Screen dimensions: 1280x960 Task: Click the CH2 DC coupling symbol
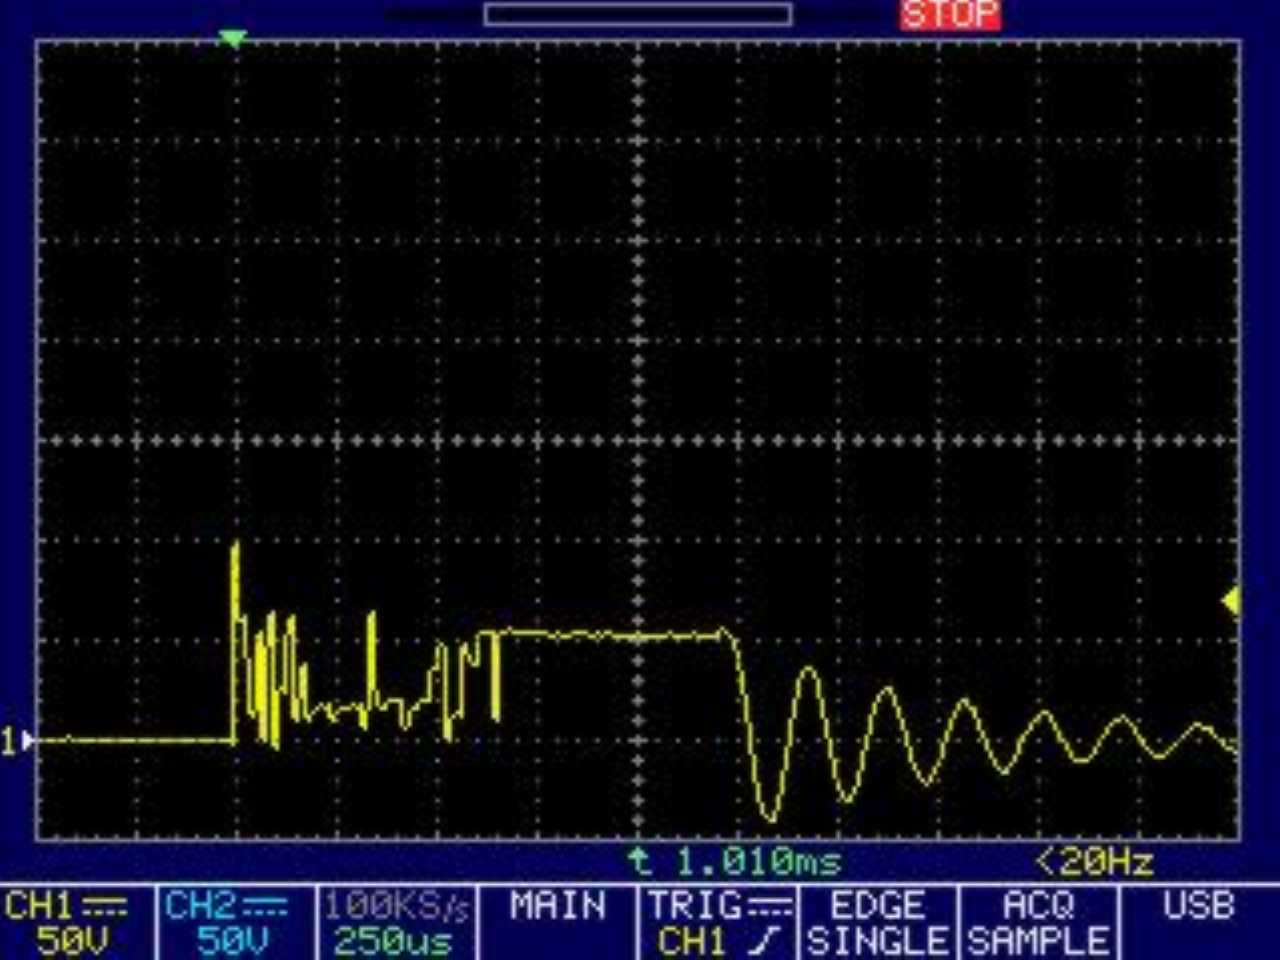(x=265, y=907)
